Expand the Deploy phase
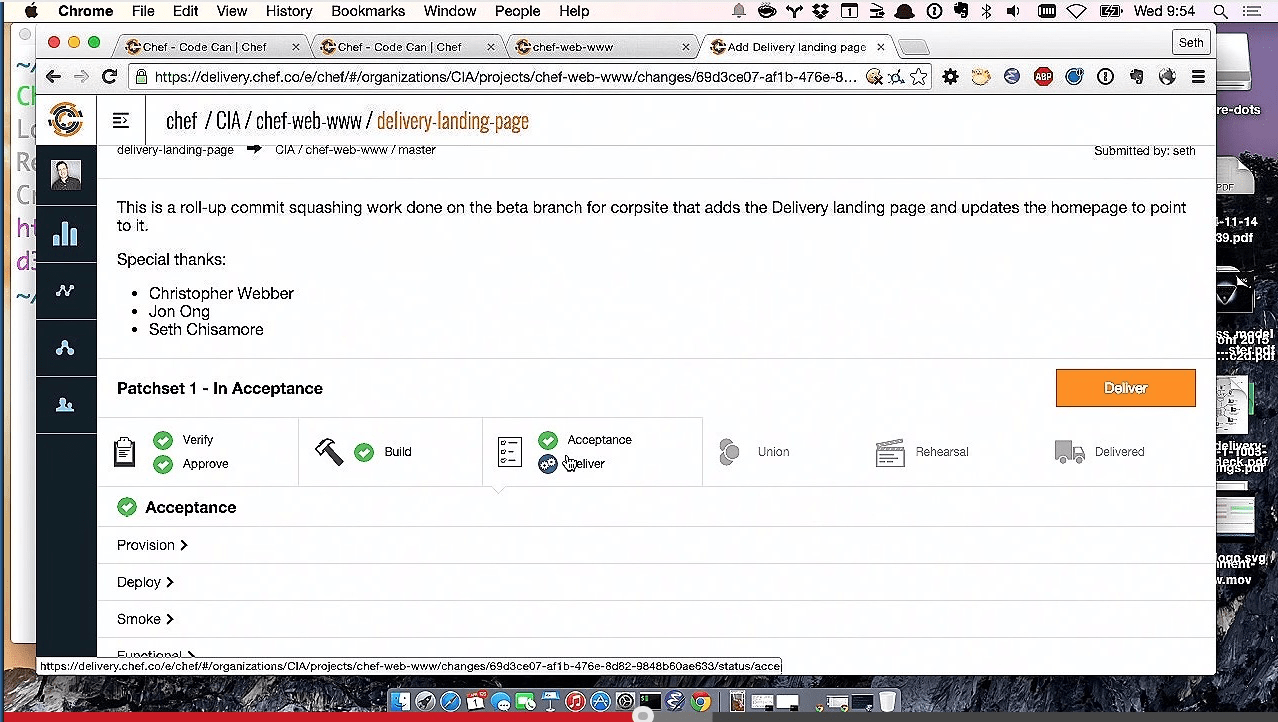This screenshot has width=1278, height=722. click(x=145, y=582)
